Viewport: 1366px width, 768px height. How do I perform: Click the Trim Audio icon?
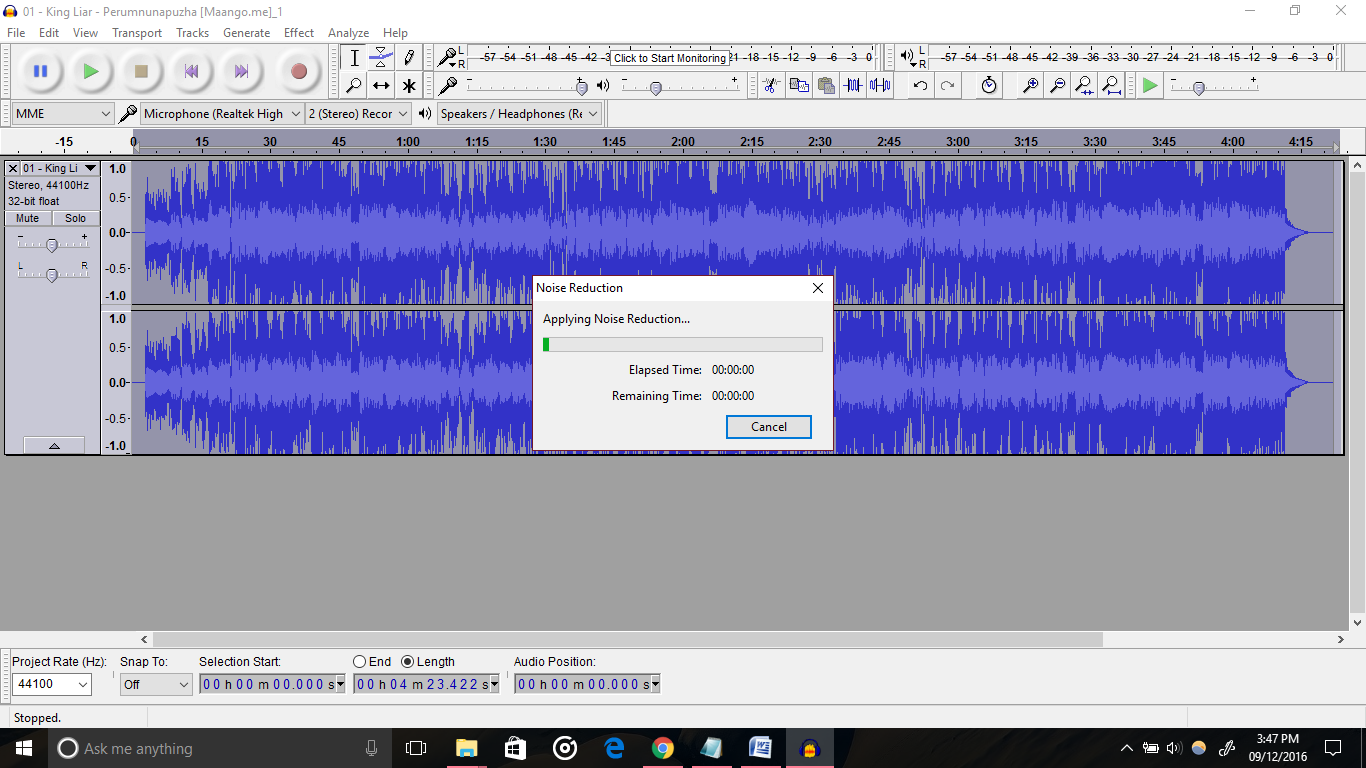click(852, 86)
